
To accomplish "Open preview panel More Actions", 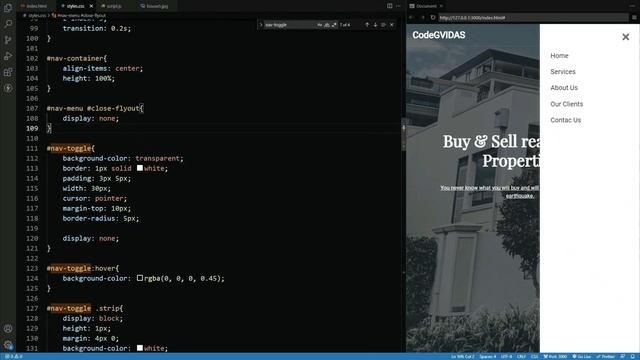I will [x=633, y=6].
